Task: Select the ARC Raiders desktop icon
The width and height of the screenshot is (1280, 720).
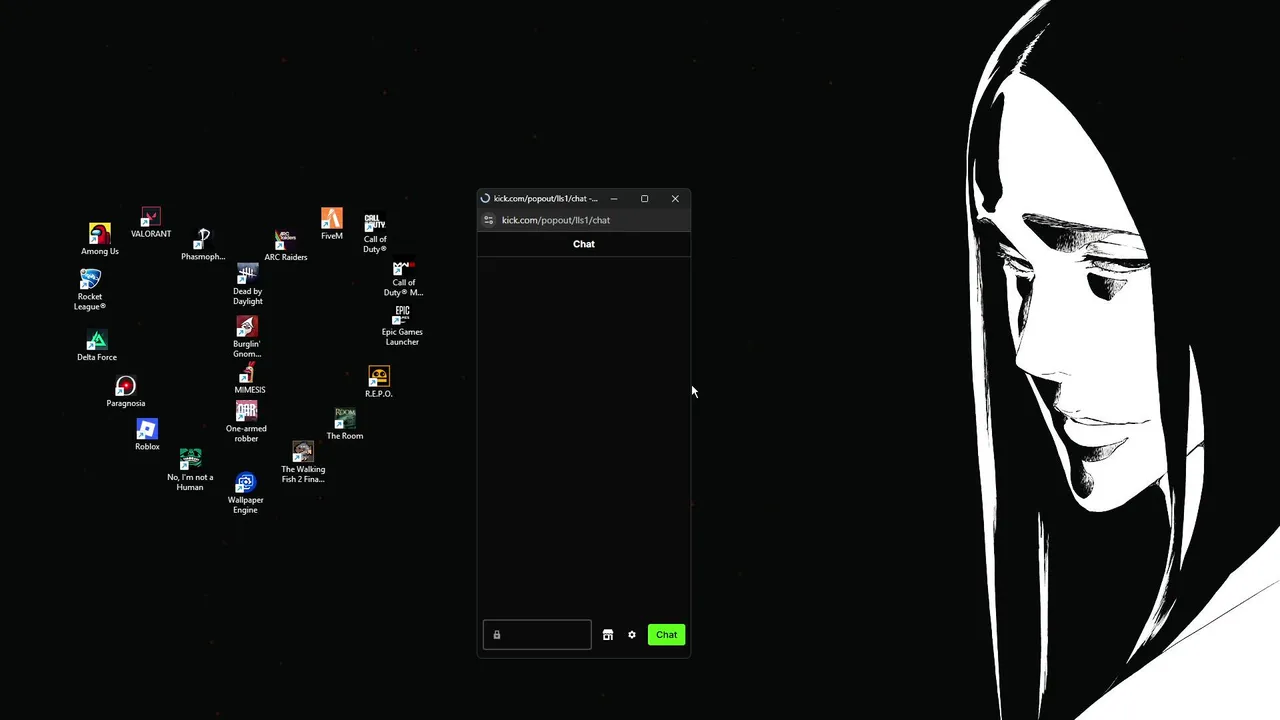Action: tap(285, 245)
